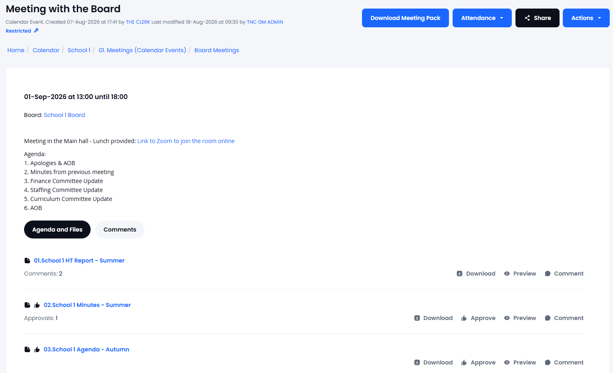The width and height of the screenshot is (613, 373).
Task: Click Download Meeting Pack button
Action: (405, 18)
